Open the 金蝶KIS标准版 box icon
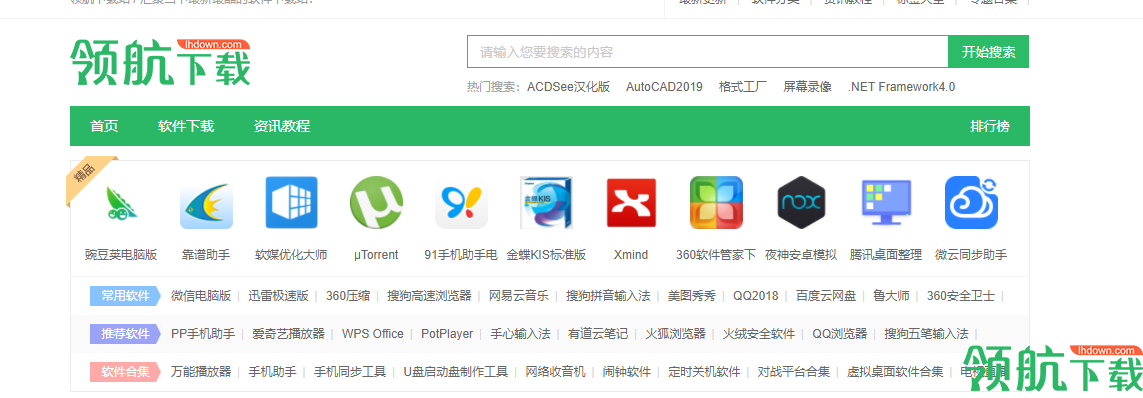1143x398 pixels. point(546,203)
